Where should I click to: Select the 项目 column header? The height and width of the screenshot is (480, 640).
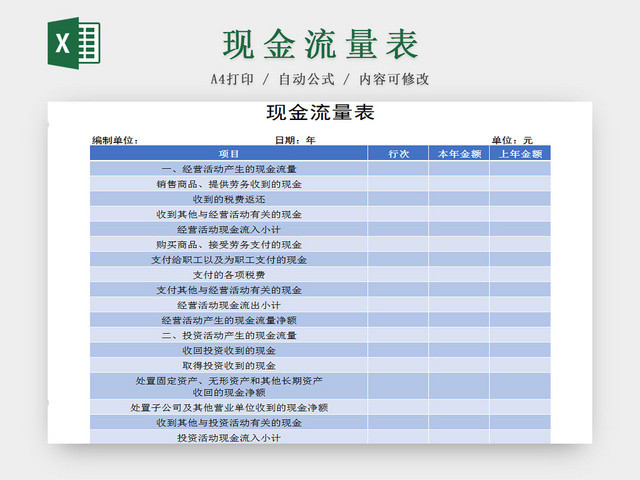coord(229,153)
